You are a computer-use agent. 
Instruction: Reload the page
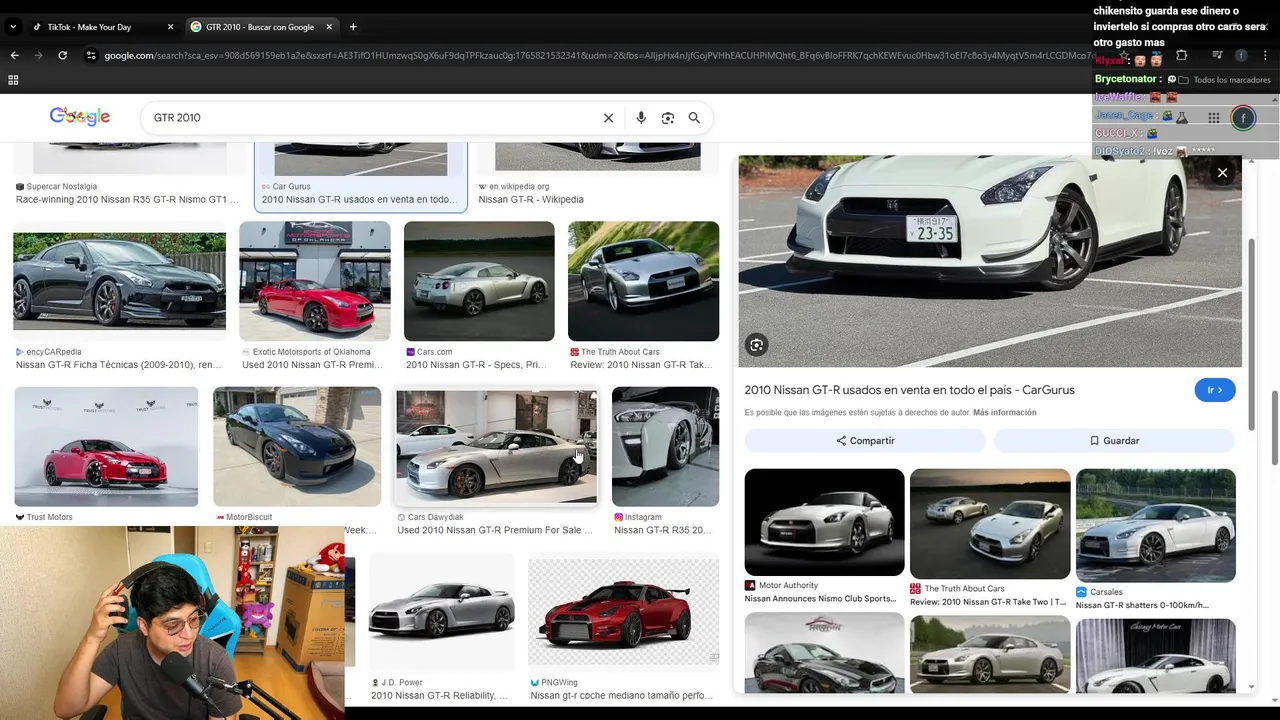62,55
